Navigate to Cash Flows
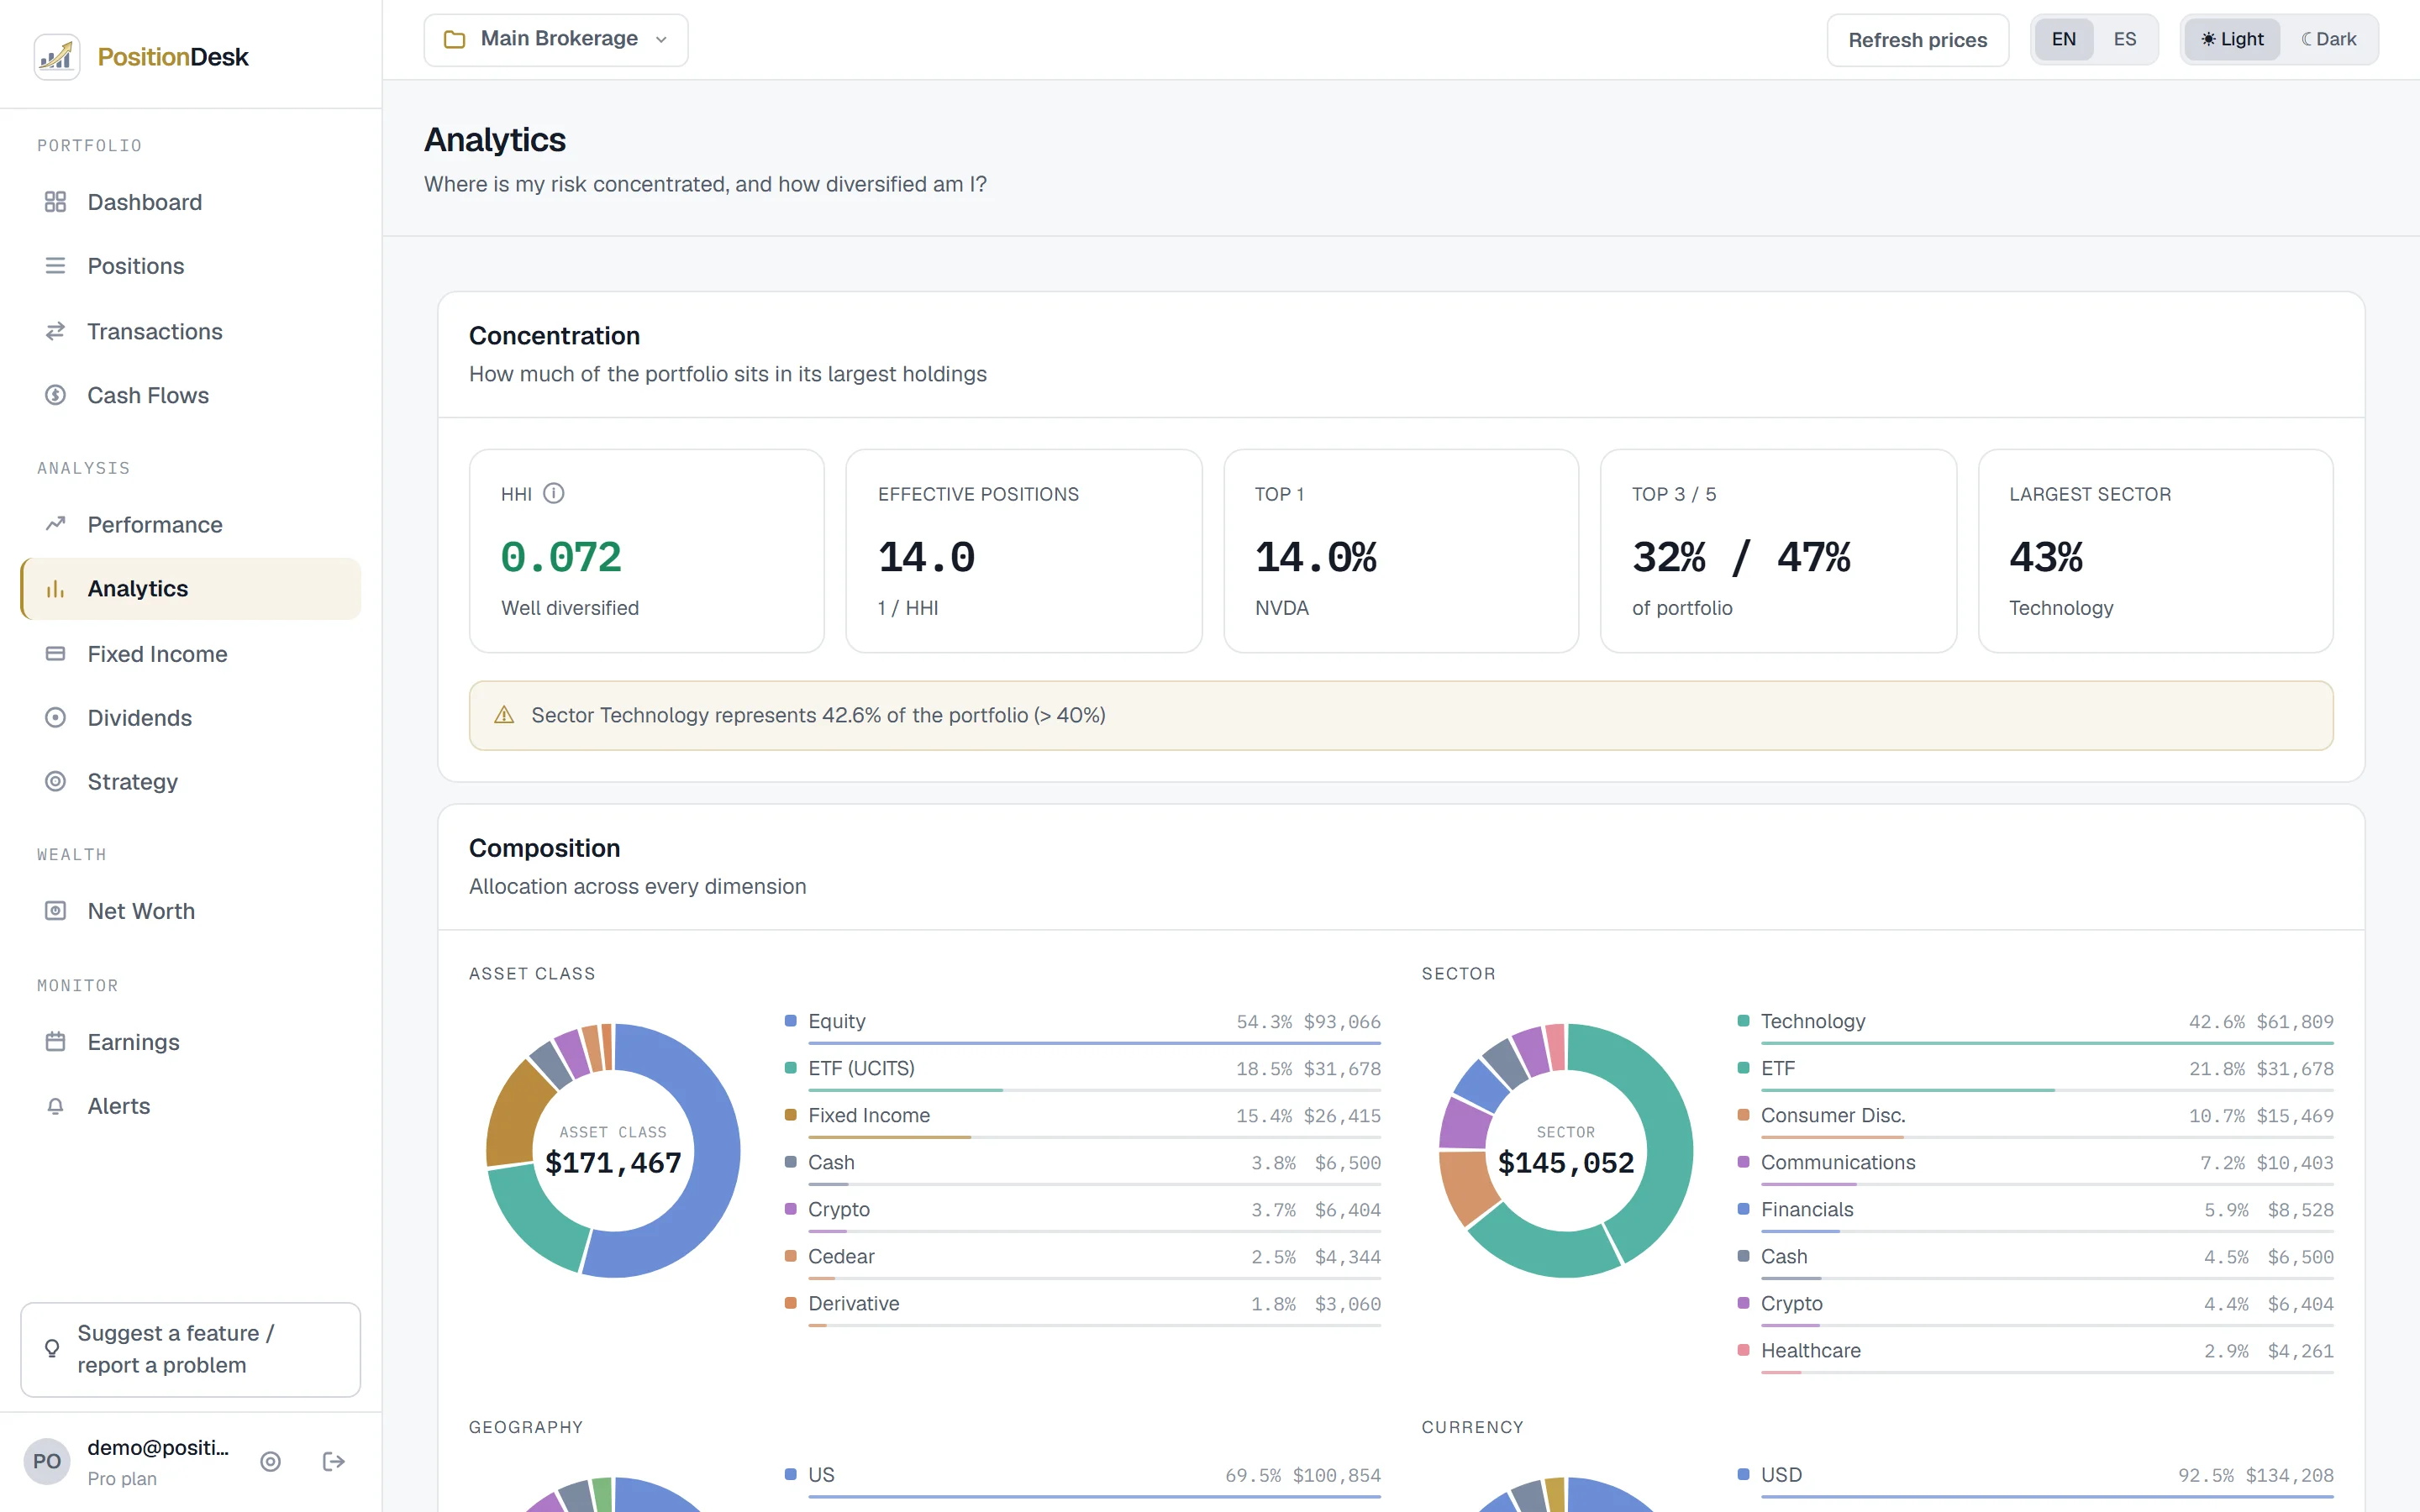The height and width of the screenshot is (1512, 2420). point(190,395)
